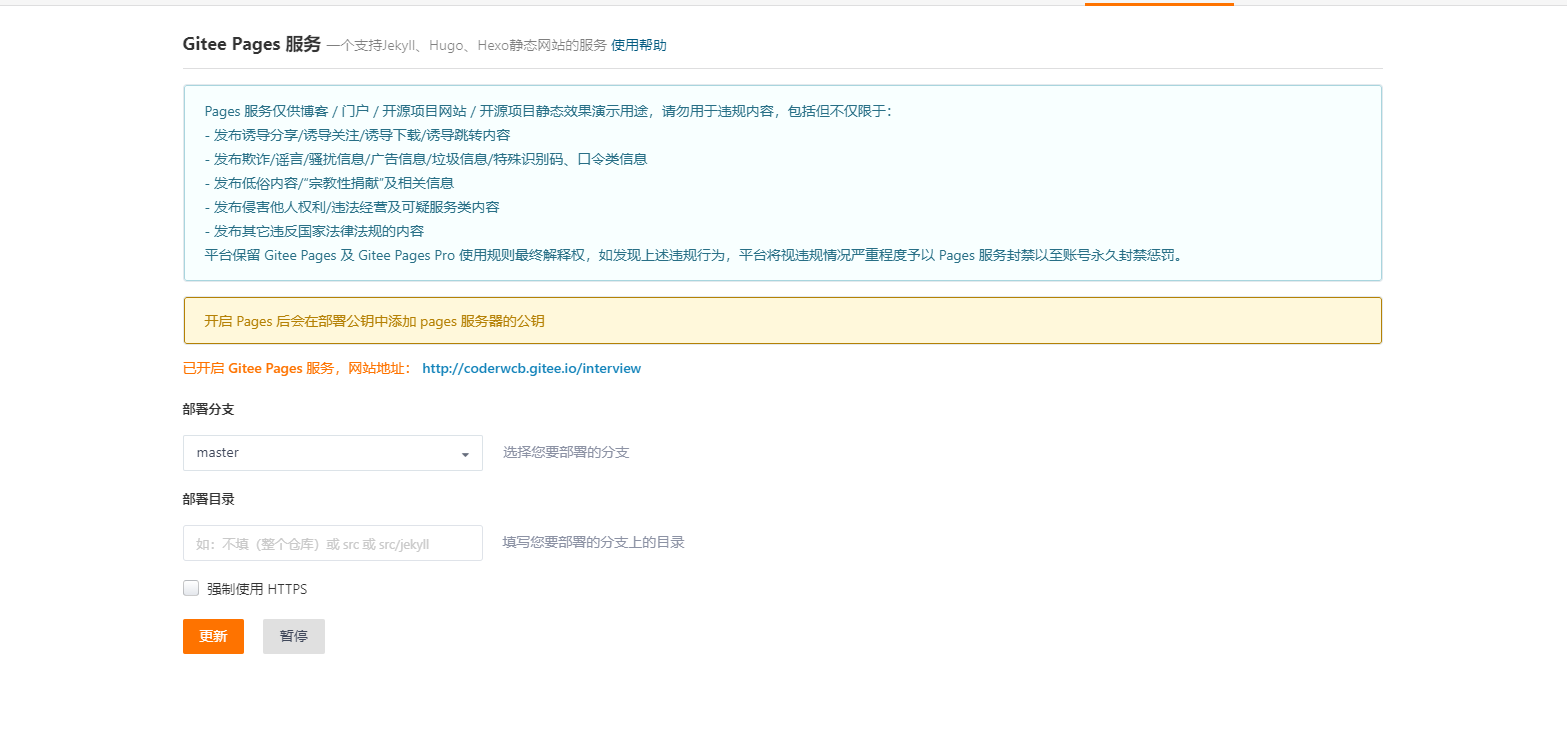The width and height of the screenshot is (1567, 737).
Task: Click the 发布低俗内容 rule line
Action: (329, 183)
